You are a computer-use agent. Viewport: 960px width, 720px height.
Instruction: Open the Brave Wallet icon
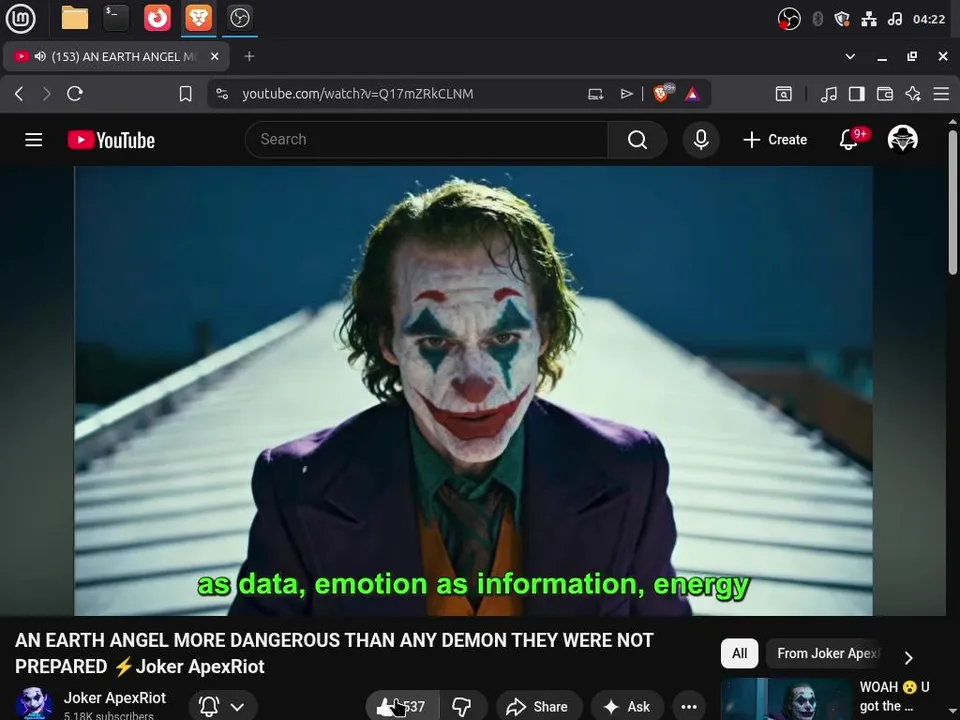pyautogui.click(x=885, y=94)
